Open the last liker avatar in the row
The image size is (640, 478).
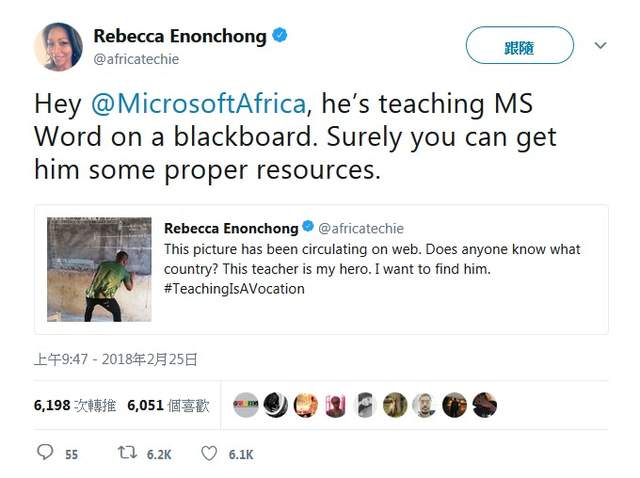point(485,405)
